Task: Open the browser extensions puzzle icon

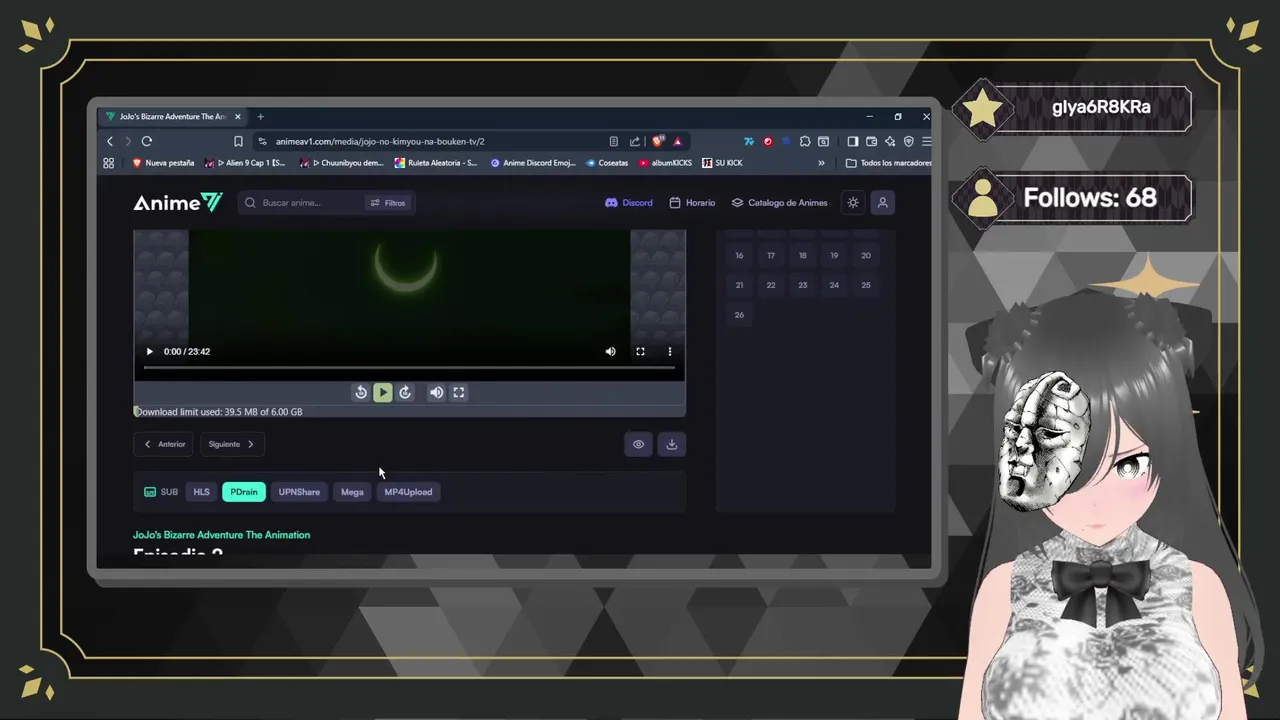Action: pyautogui.click(x=805, y=141)
